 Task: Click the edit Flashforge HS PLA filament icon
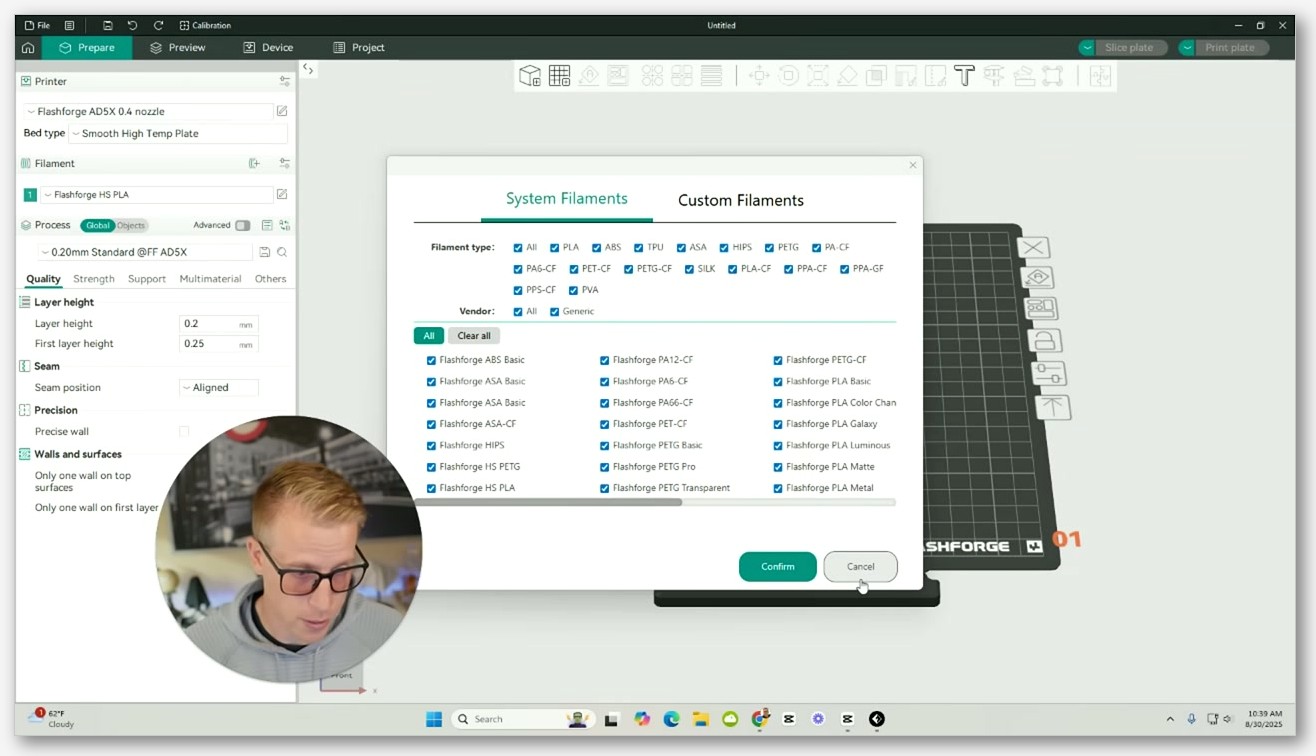tap(282, 194)
